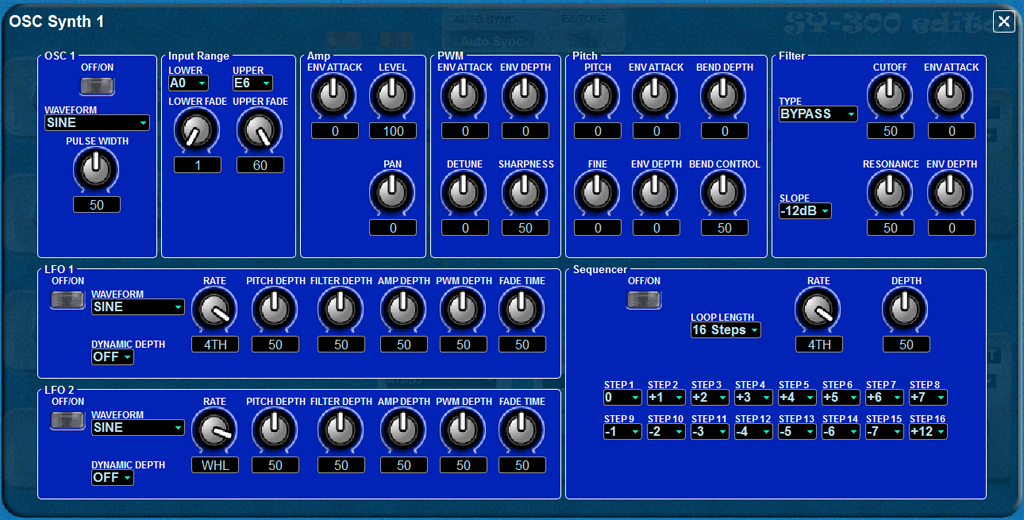Click the LFO 1 FADE TIME knob

pos(521,309)
